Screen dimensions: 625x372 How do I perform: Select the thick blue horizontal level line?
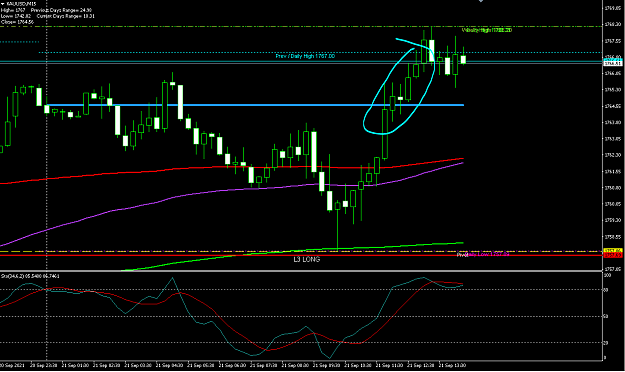pos(255,105)
